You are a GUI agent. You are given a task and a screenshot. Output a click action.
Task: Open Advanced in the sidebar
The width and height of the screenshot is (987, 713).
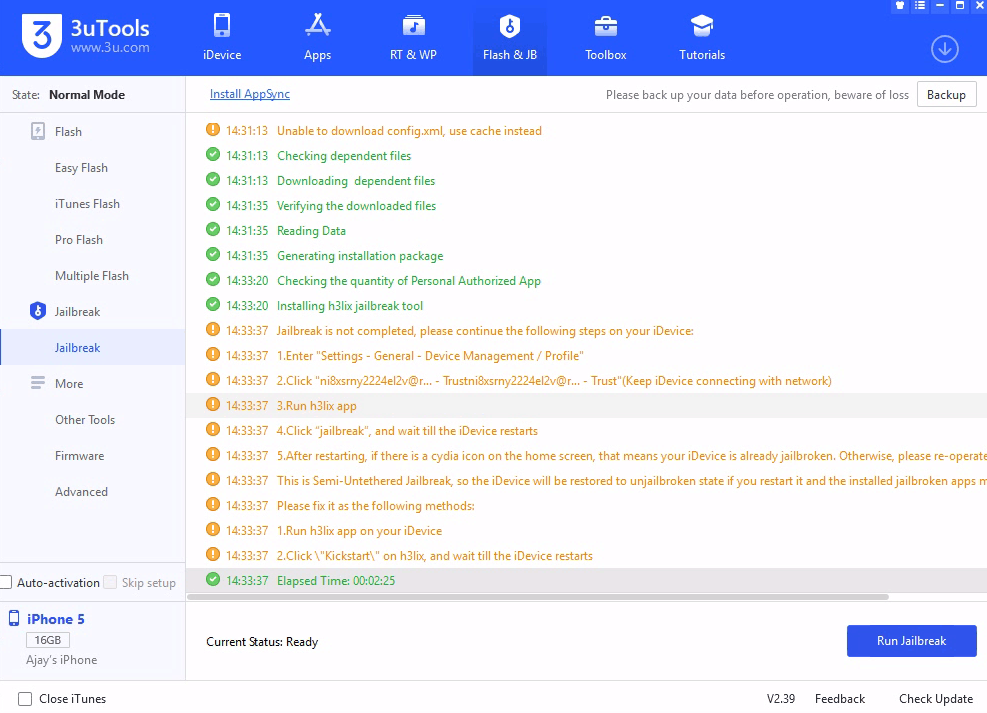pyautogui.click(x=81, y=491)
